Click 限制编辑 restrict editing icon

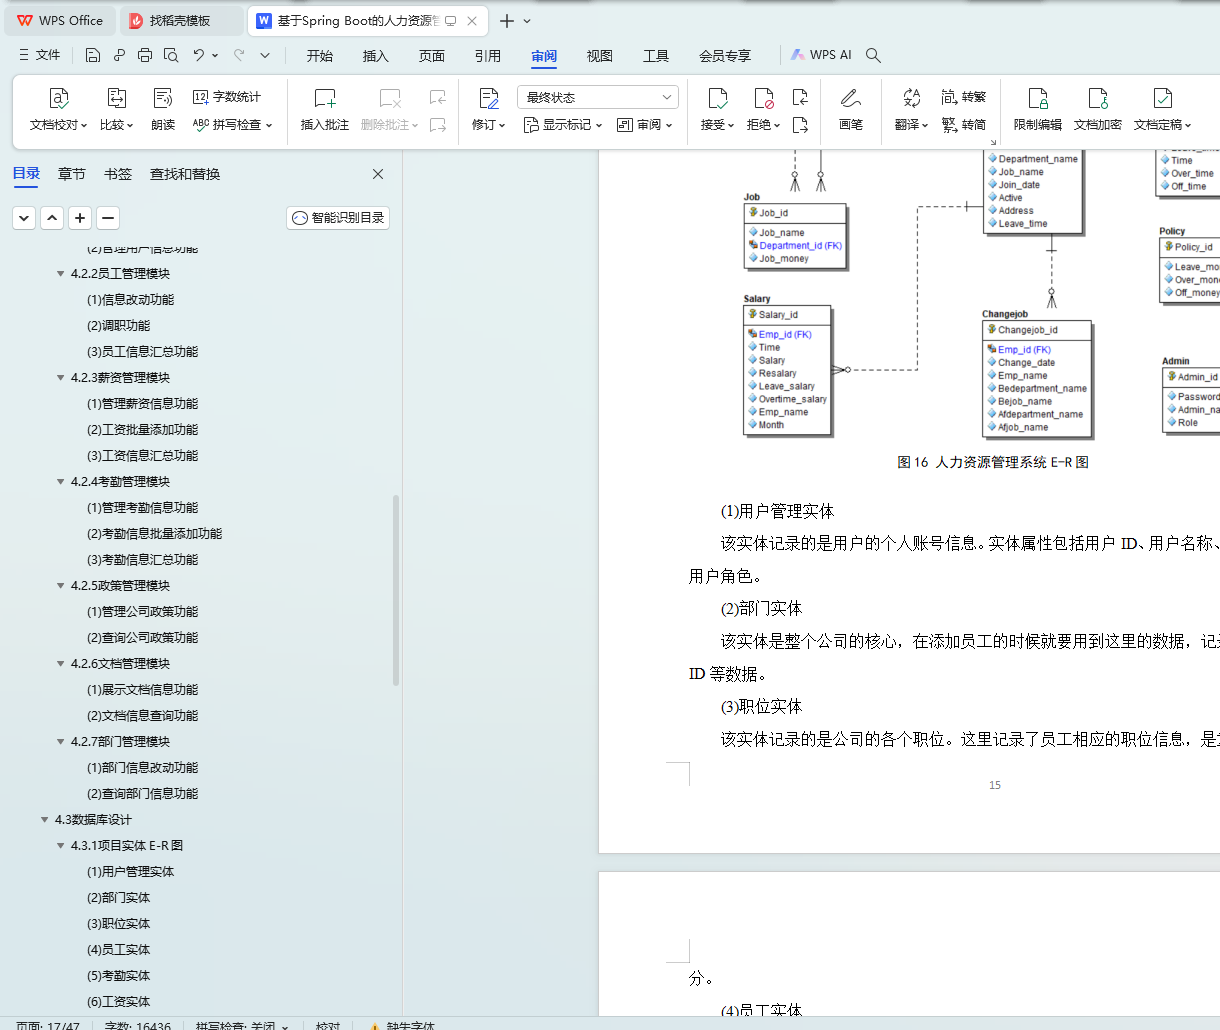[x=1038, y=98]
